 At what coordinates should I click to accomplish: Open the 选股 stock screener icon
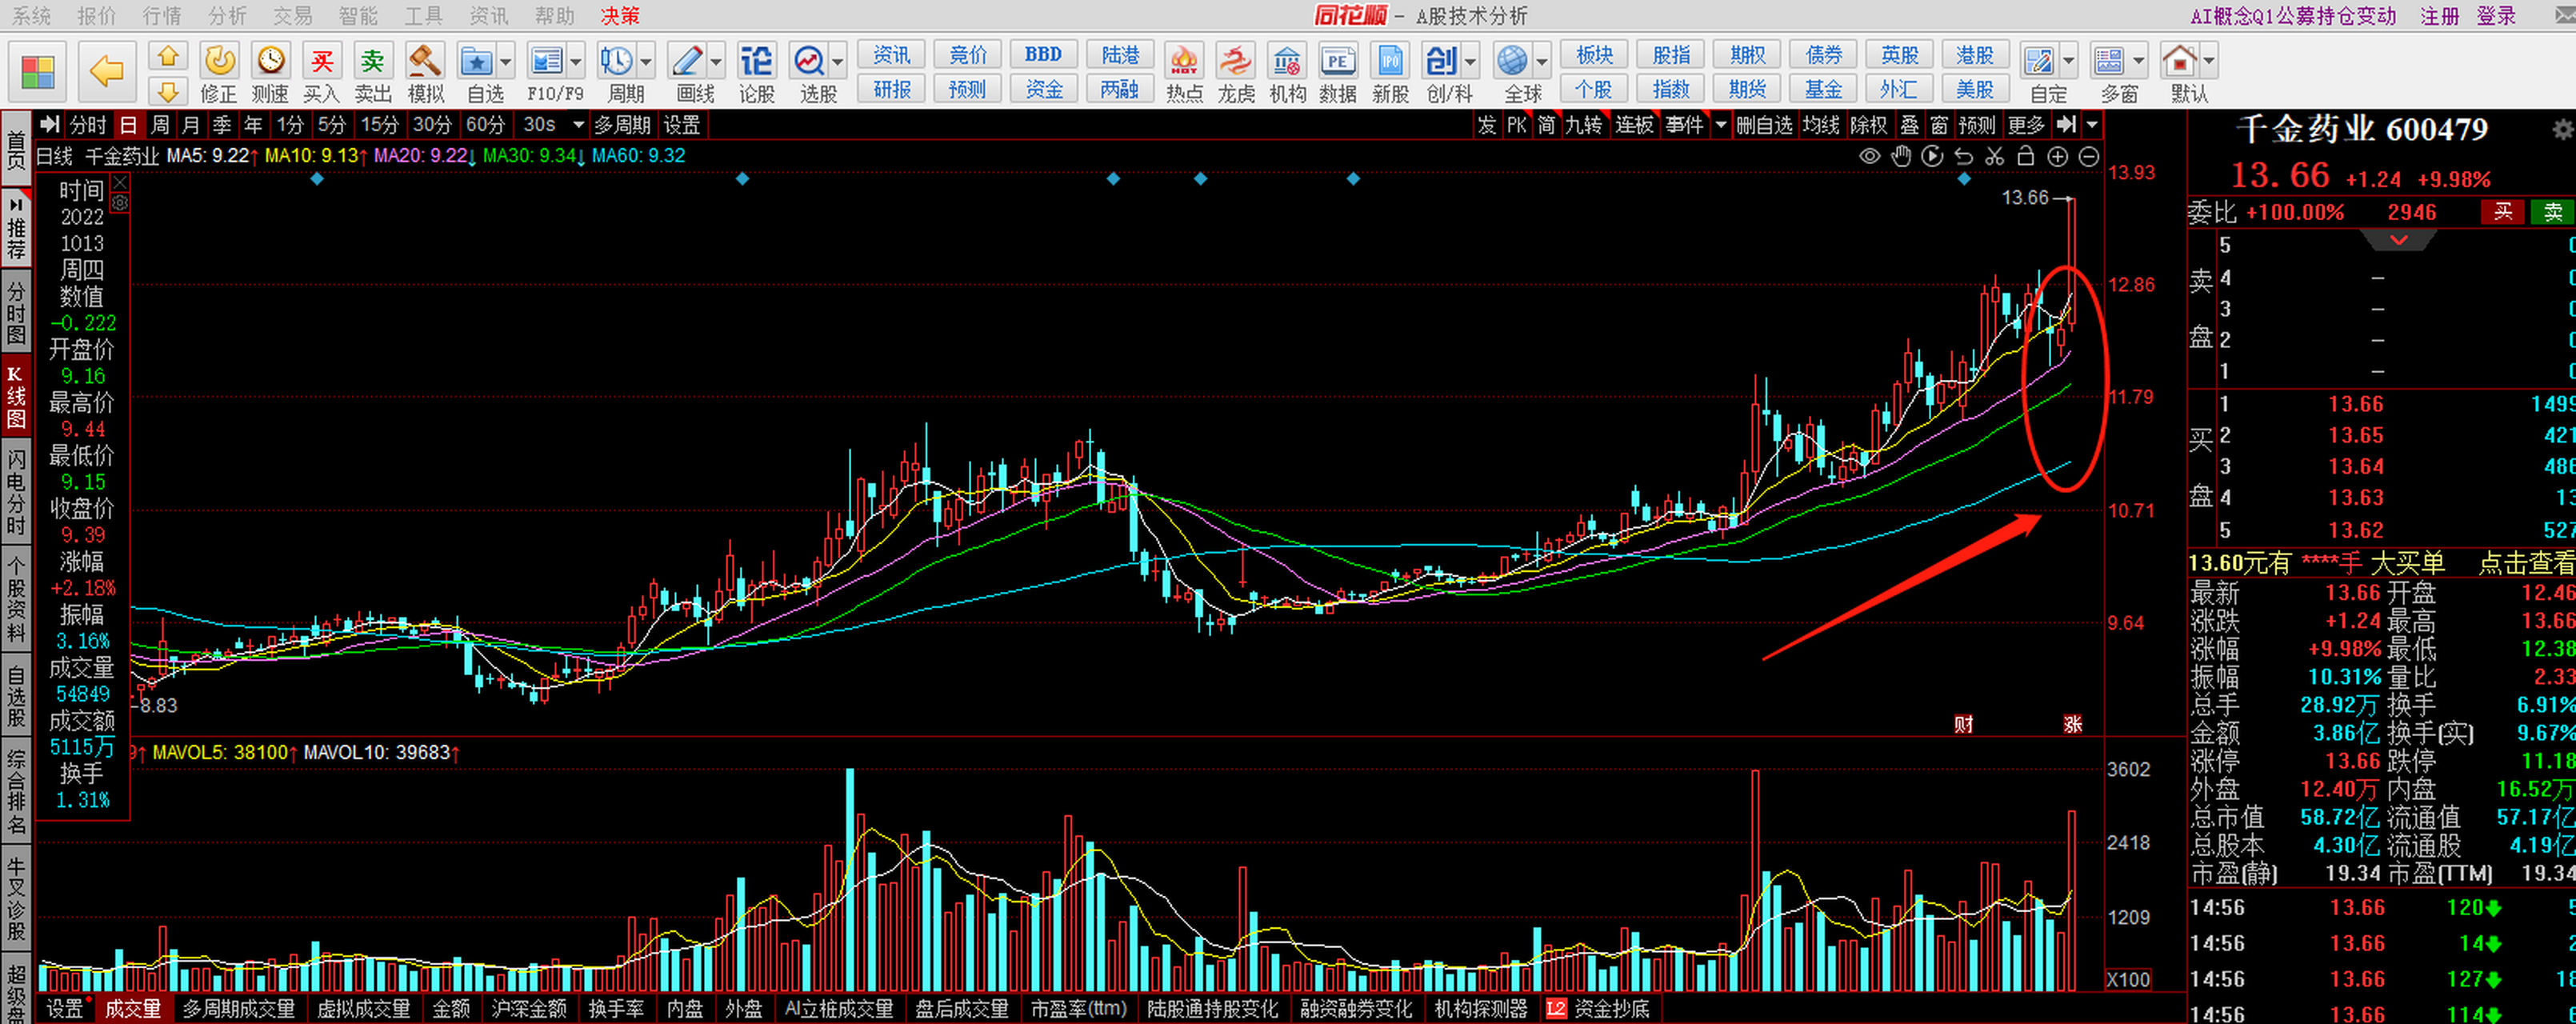click(x=808, y=62)
